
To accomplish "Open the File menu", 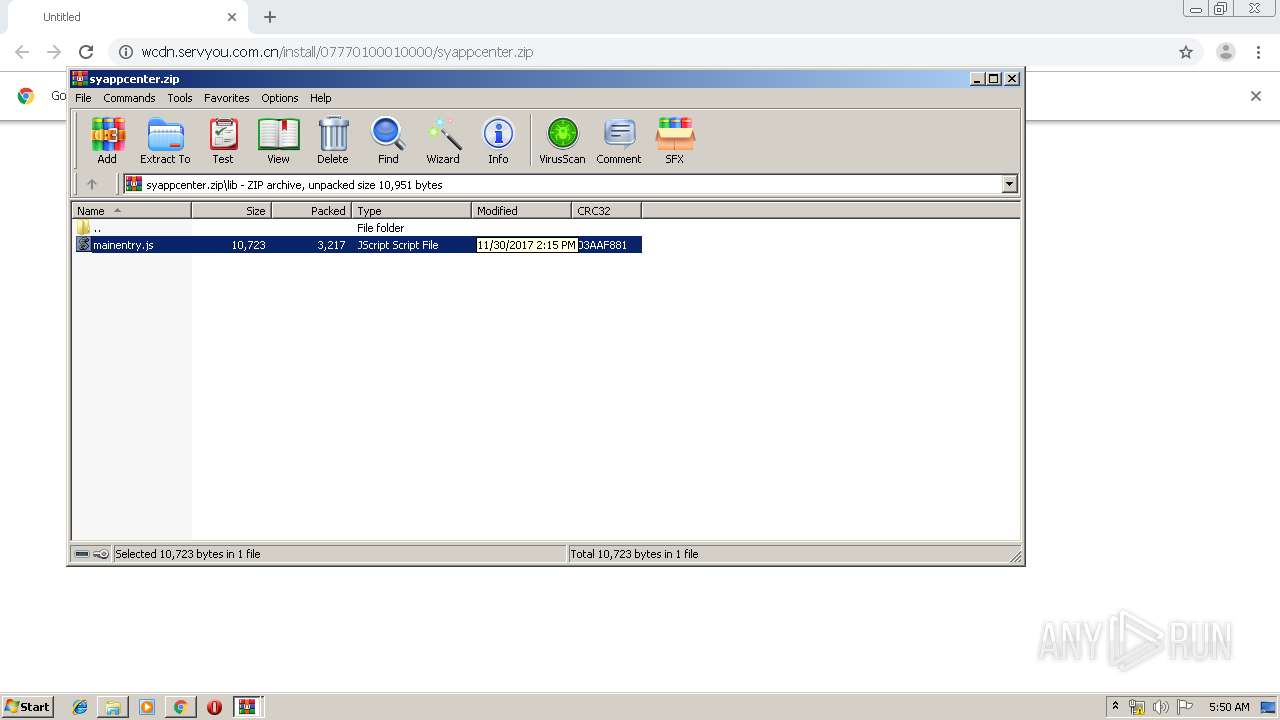I will pyautogui.click(x=83, y=98).
